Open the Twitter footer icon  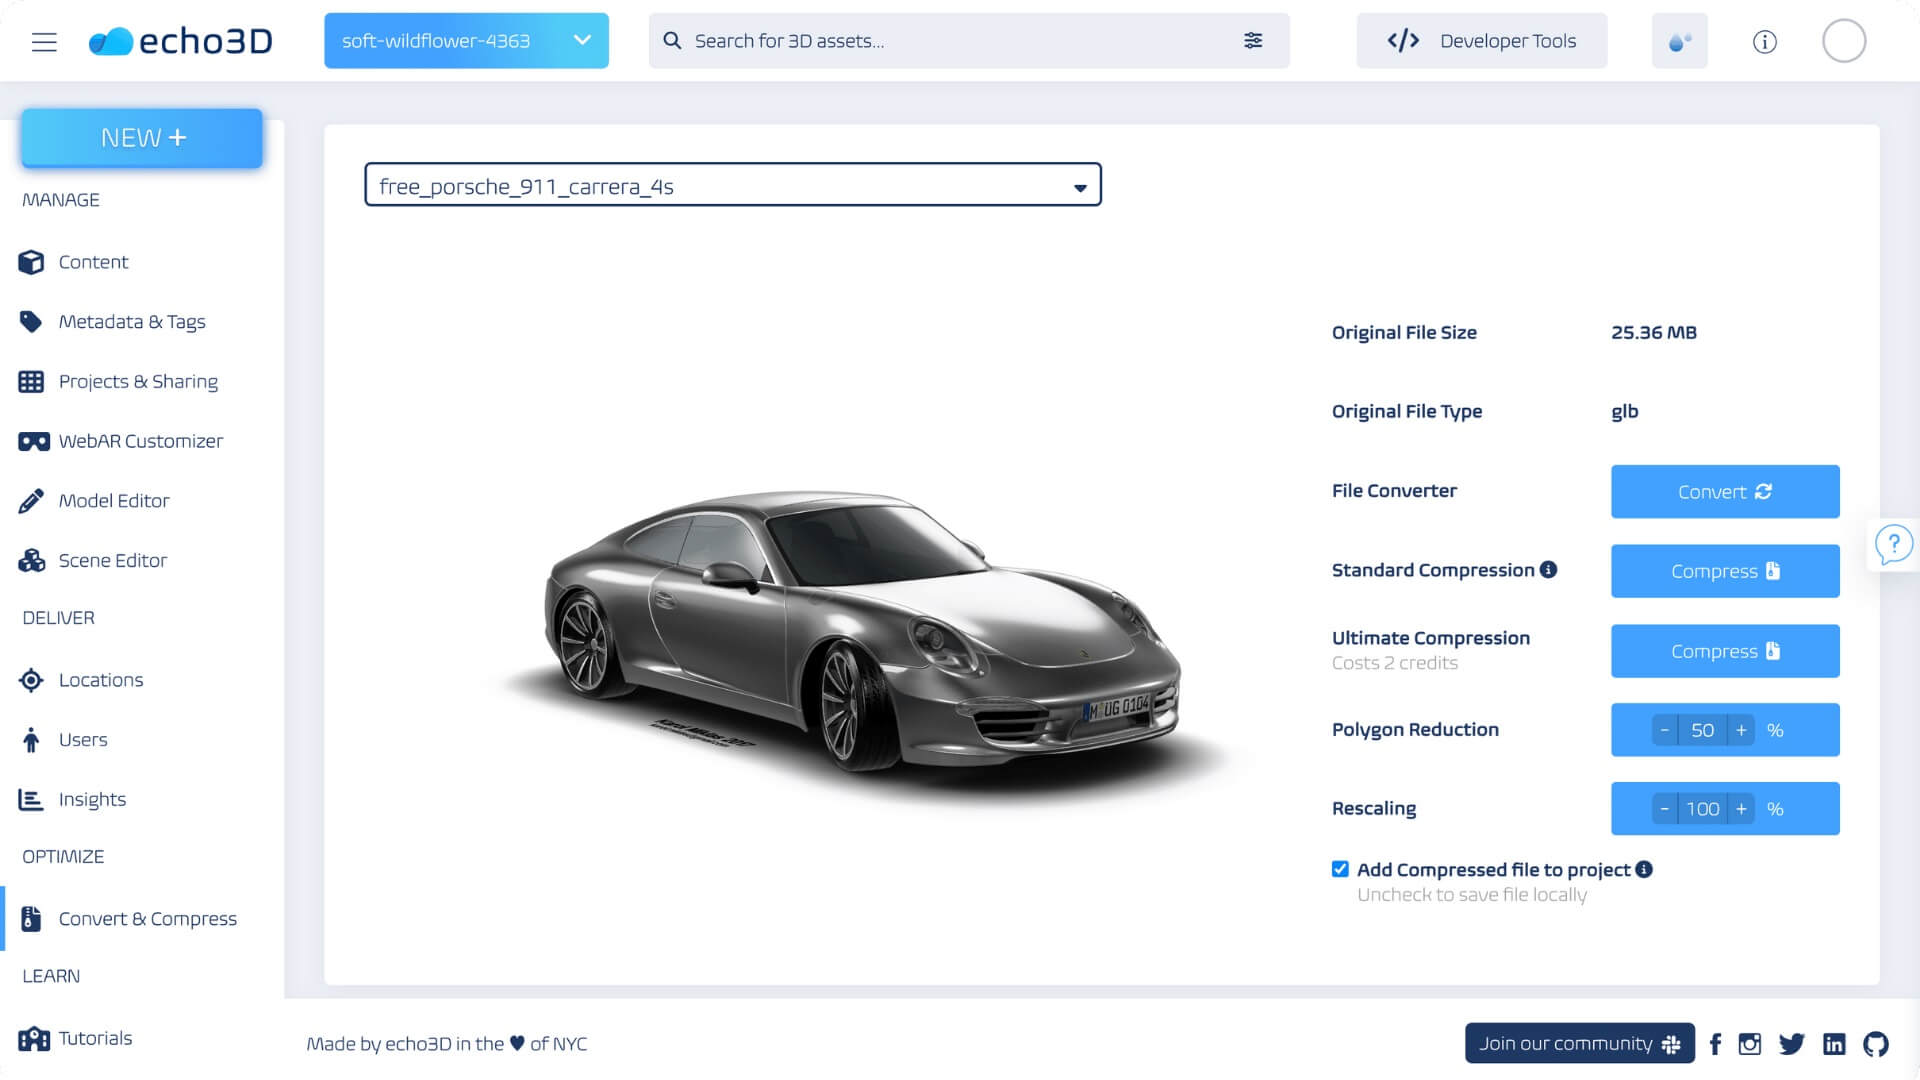click(x=1792, y=1044)
